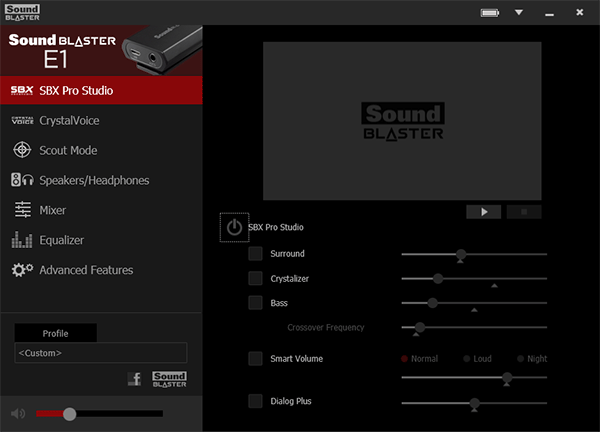Image resolution: width=600 pixels, height=432 pixels.
Task: Enable the Crystalizer checkbox
Action: point(255,278)
